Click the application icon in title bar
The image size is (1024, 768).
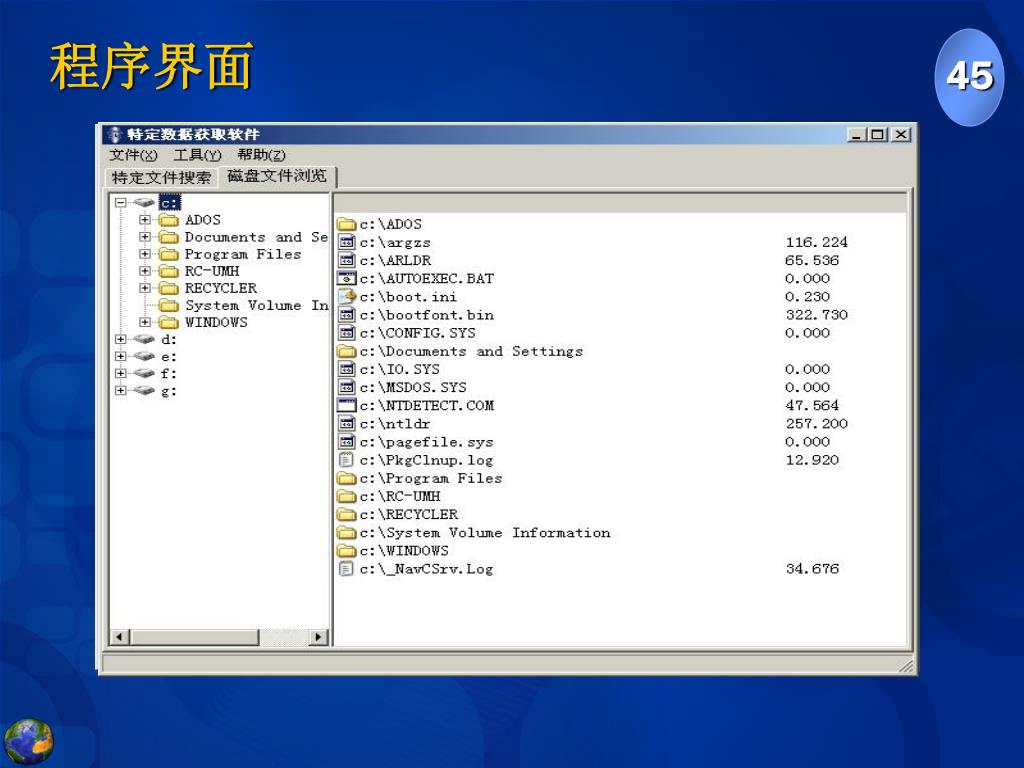pos(115,135)
